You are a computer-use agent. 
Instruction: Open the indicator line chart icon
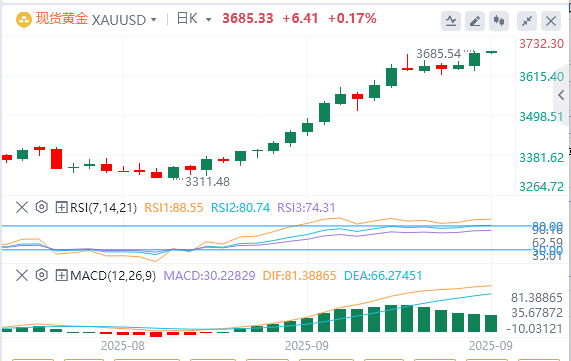(x=451, y=21)
